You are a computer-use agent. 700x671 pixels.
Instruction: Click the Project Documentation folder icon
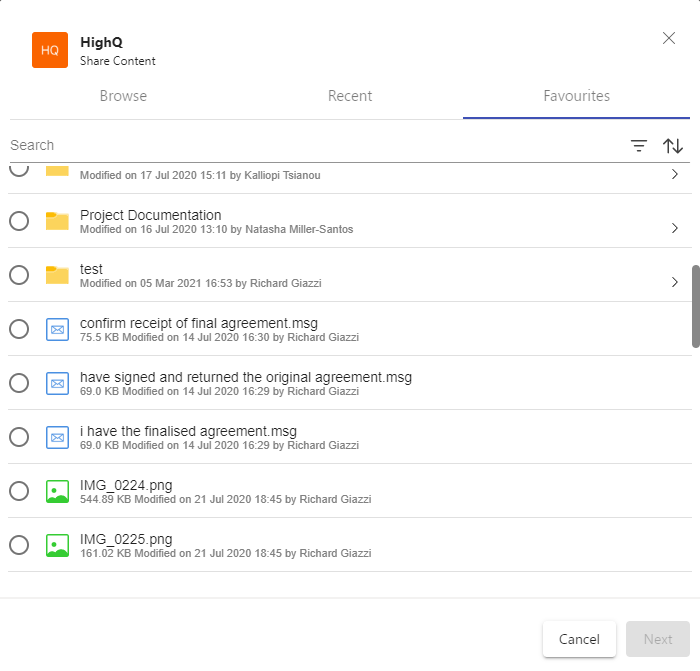click(57, 221)
